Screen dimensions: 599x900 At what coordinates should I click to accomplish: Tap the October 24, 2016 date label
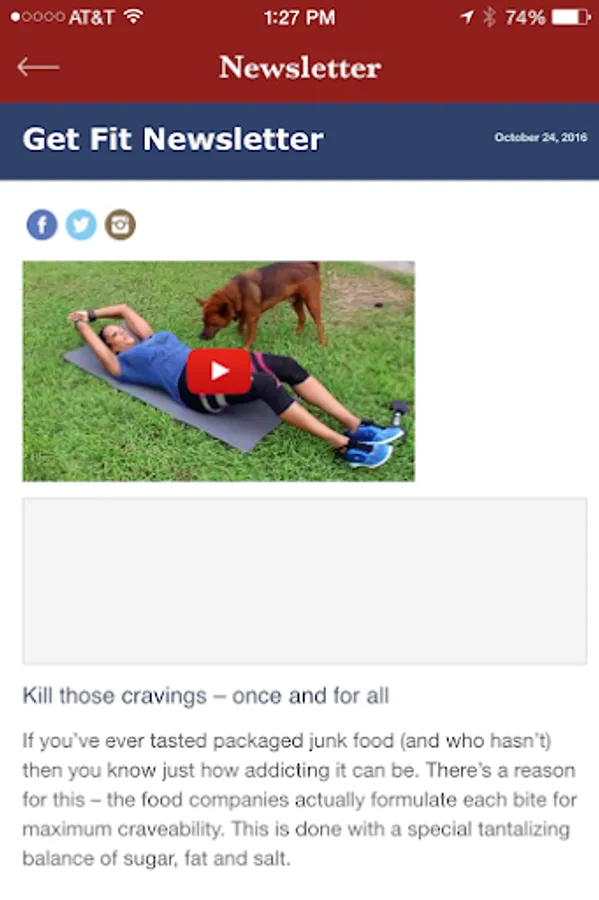(x=540, y=137)
